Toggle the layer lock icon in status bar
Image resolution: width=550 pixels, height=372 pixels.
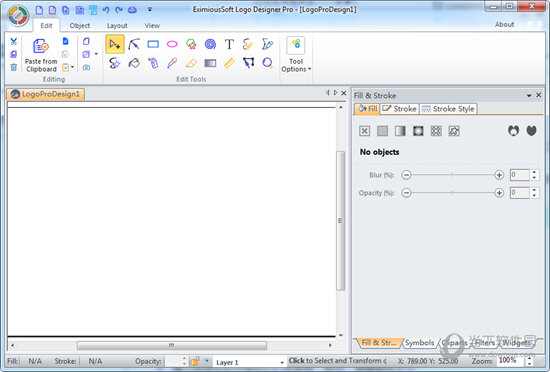click(x=195, y=361)
